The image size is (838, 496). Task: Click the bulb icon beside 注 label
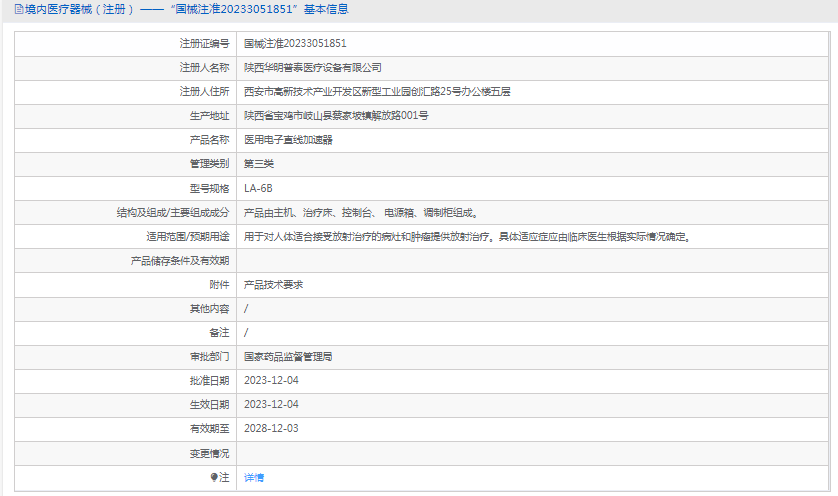coord(214,477)
